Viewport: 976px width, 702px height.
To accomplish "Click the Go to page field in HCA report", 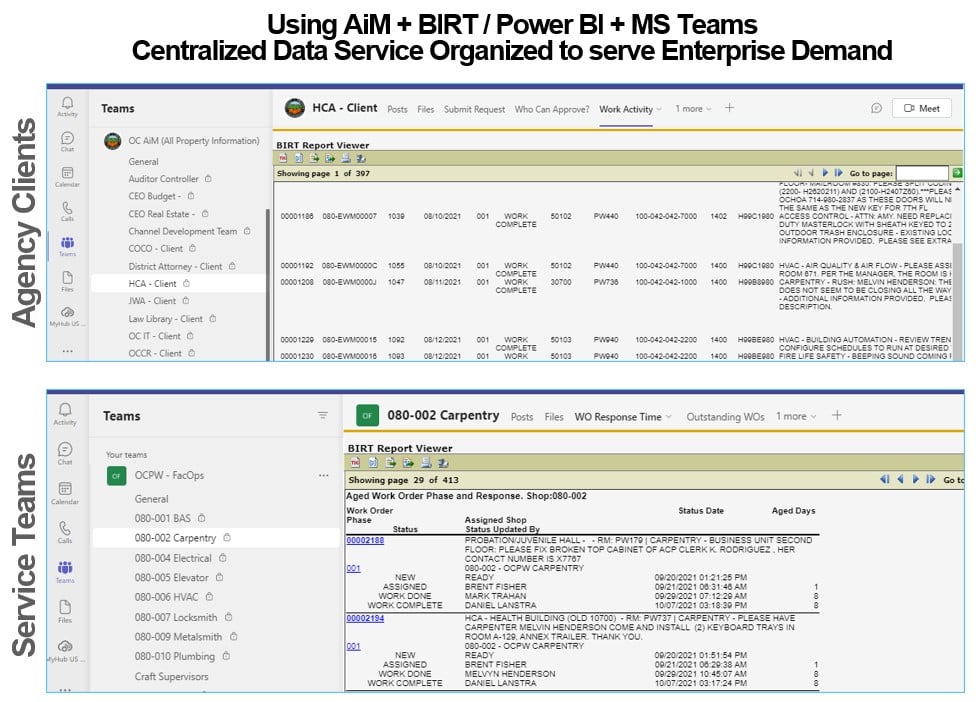I will (x=922, y=173).
